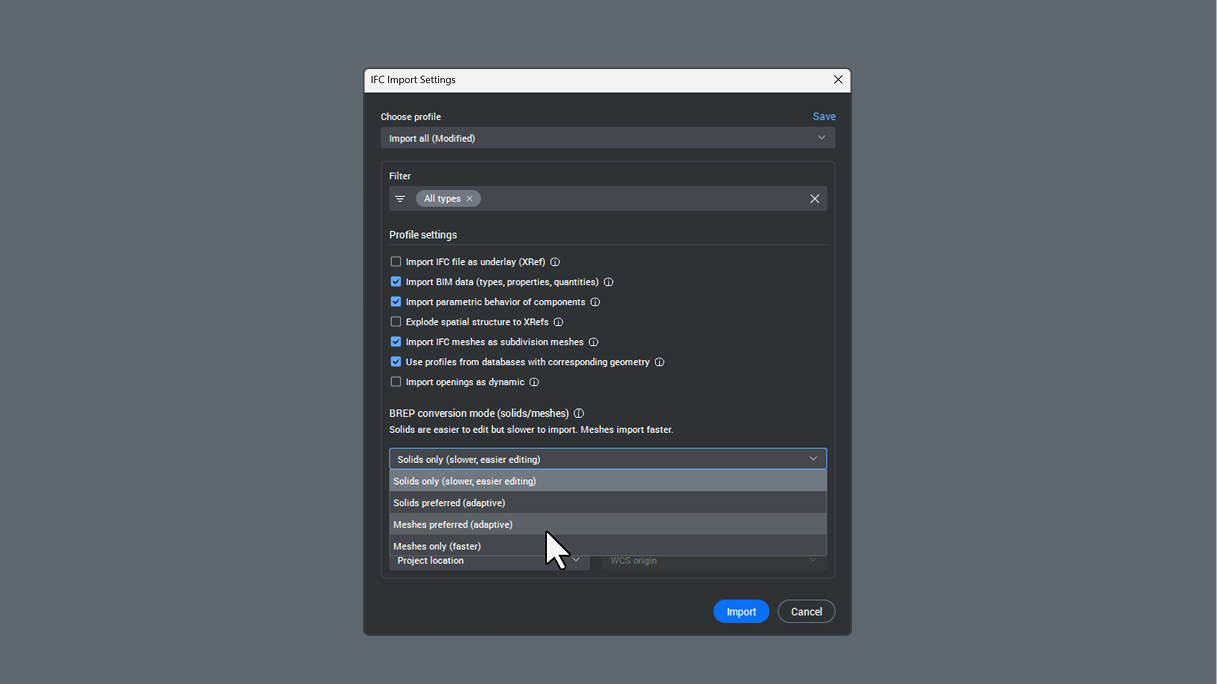Show info for BREP conversion mode
This screenshot has height=684, width=1217.
tap(579, 413)
